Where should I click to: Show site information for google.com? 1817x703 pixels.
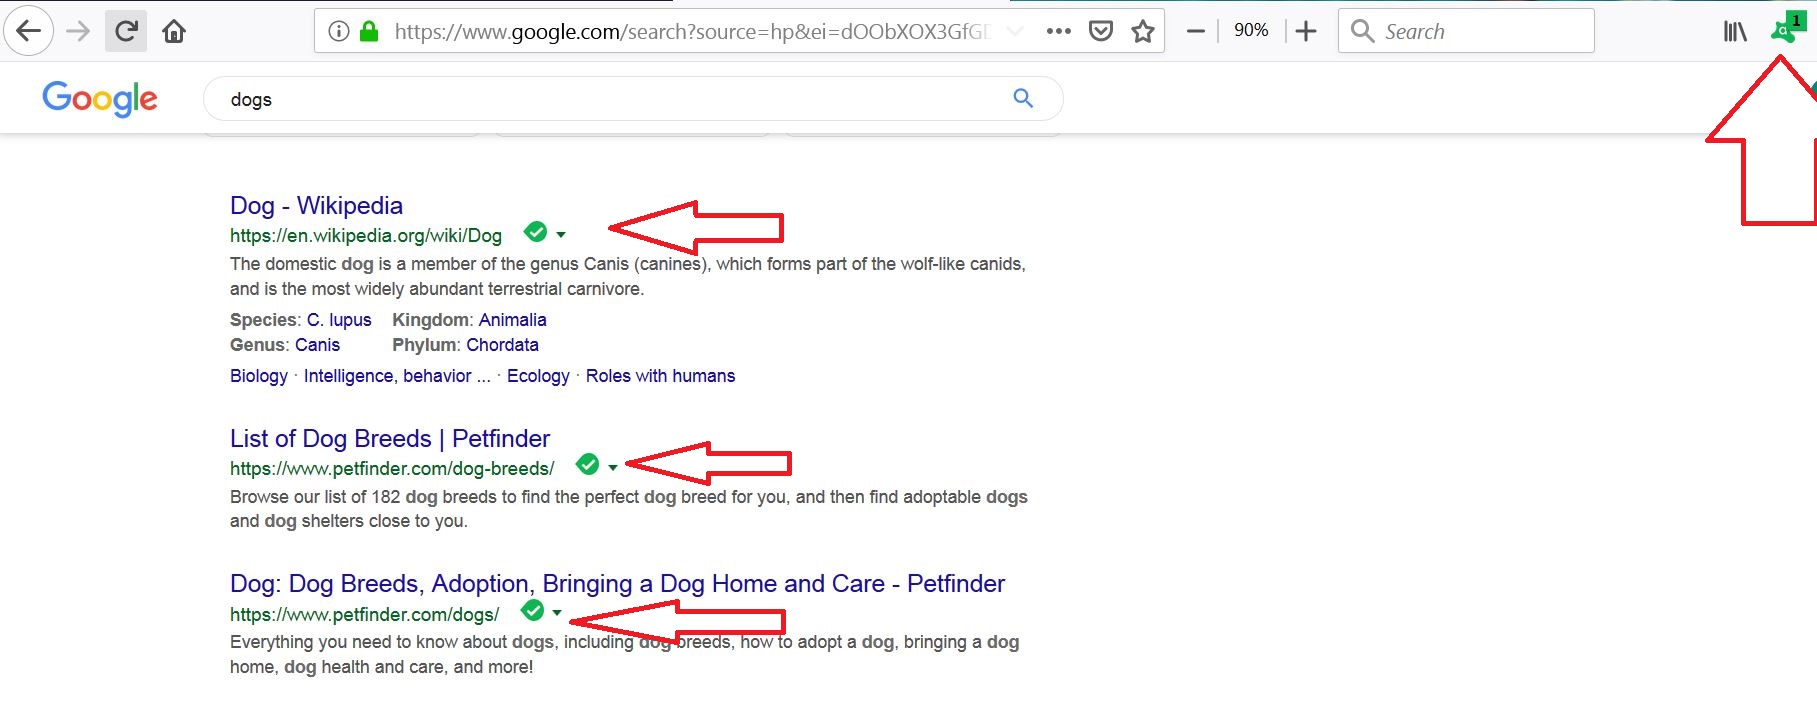tap(339, 31)
